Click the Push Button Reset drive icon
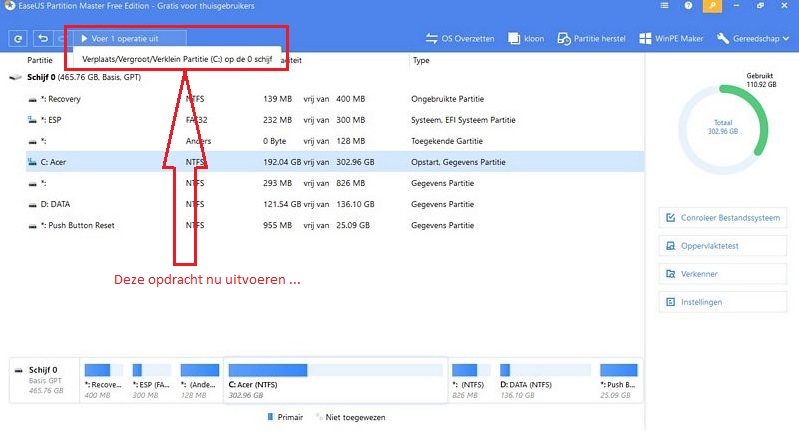The image size is (799, 431). [x=32, y=226]
